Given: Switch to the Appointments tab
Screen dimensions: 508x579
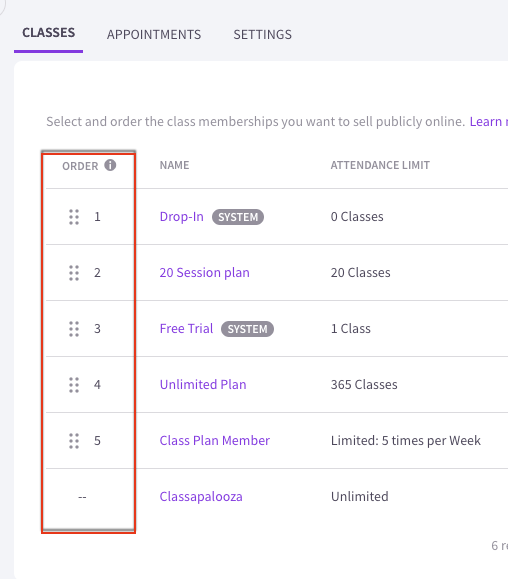Looking at the screenshot, I should (154, 35).
